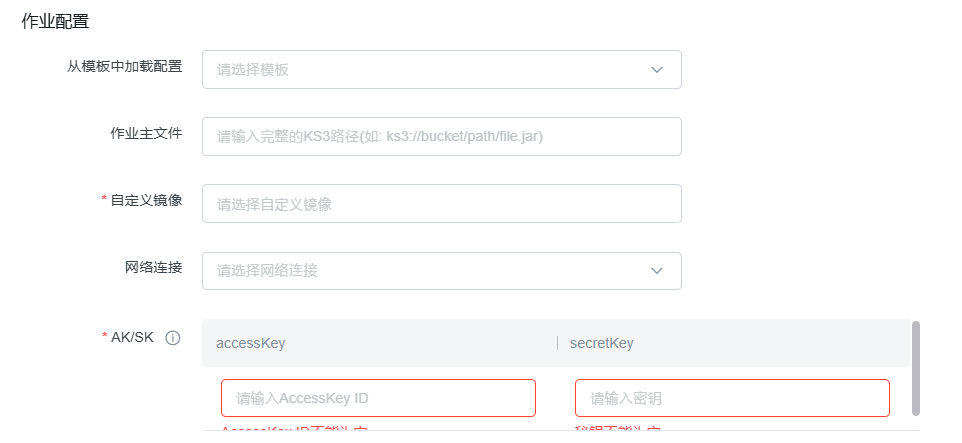962x443 pixels.
Task: Click the red error text under AccessKey input
Action: [294, 431]
